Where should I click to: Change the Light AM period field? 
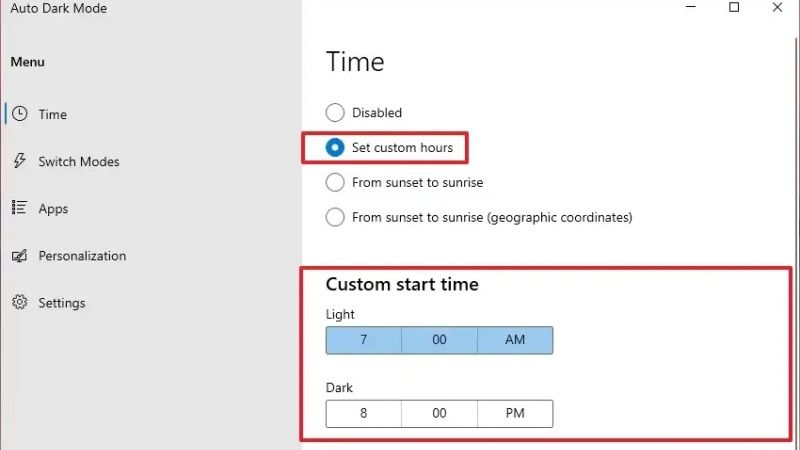click(515, 340)
